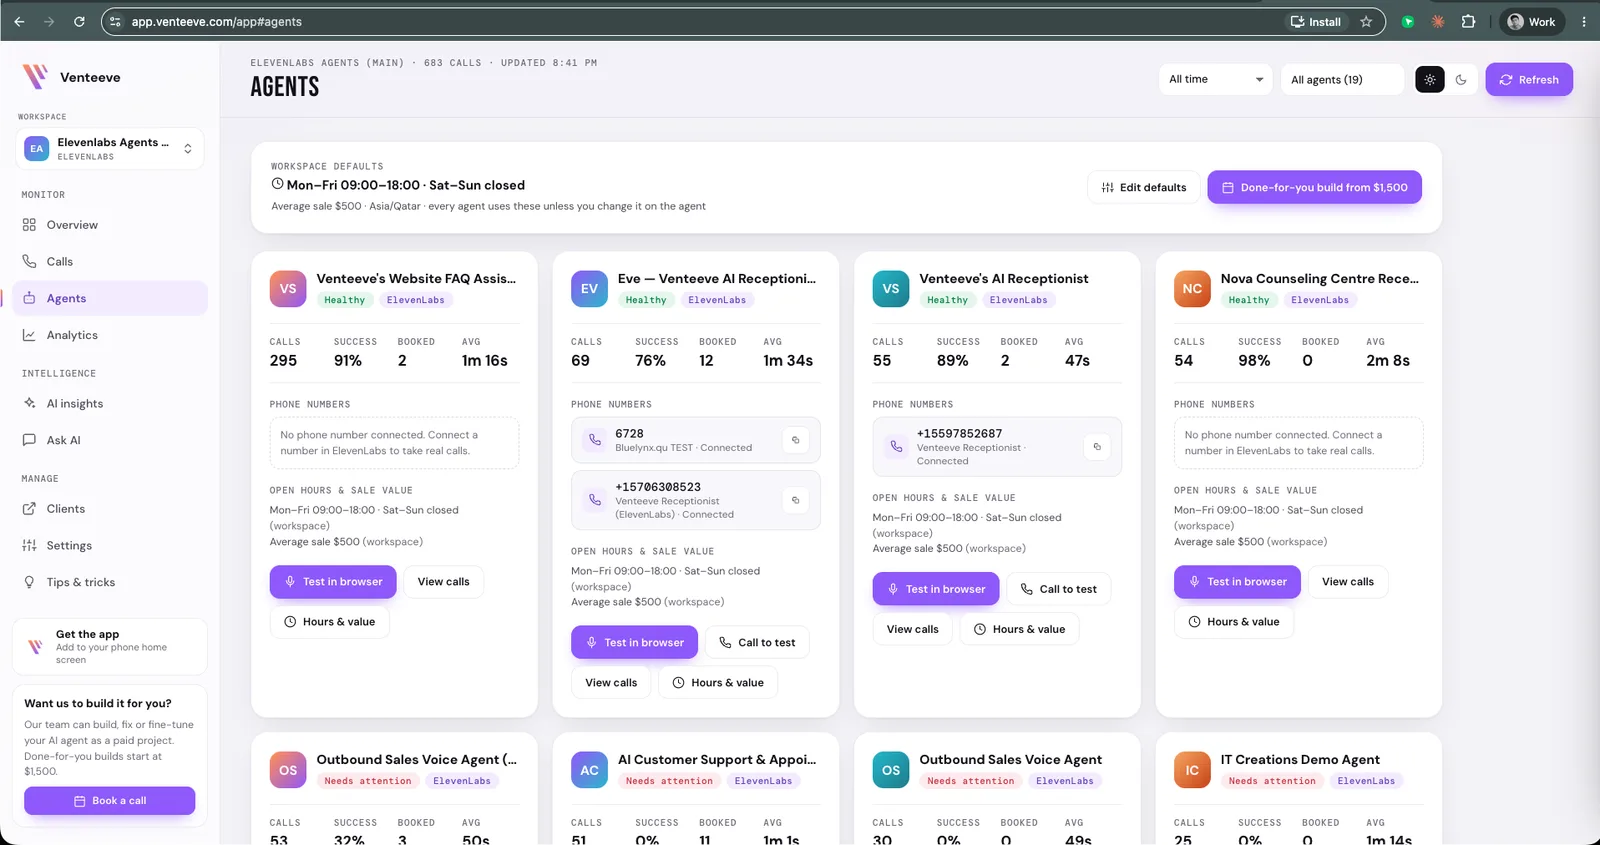Open Analytics in the sidebar
This screenshot has width=1600, height=845.
point(110,335)
